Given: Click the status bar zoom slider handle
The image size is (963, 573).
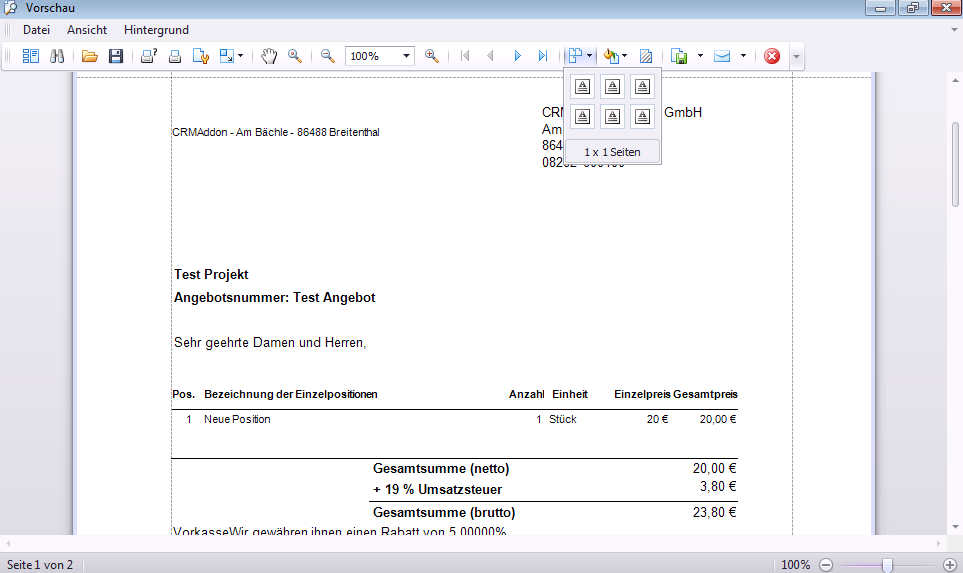Looking at the screenshot, I should pyautogui.click(x=887, y=564).
